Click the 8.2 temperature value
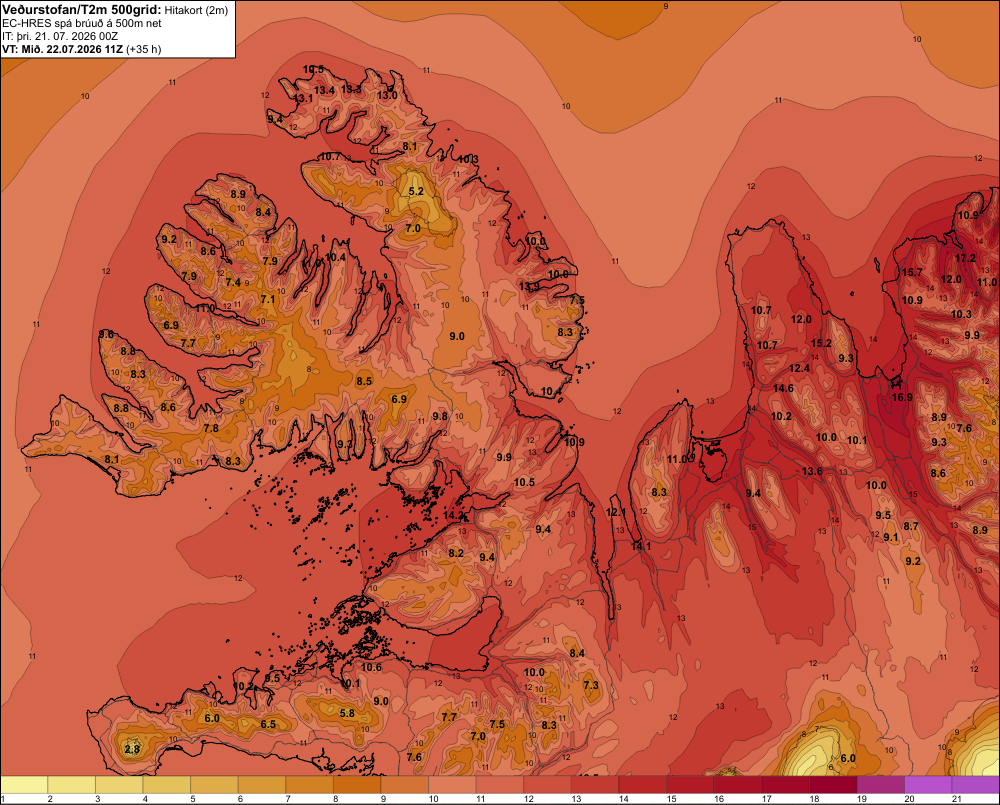Viewport: 1000px width, 805px height. (456, 553)
